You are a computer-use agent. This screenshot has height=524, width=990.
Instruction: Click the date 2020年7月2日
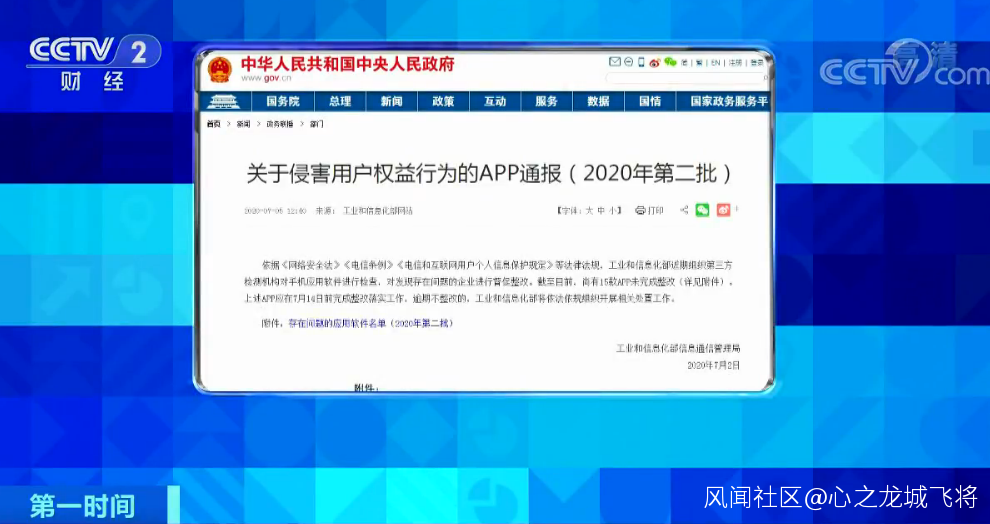point(713,366)
